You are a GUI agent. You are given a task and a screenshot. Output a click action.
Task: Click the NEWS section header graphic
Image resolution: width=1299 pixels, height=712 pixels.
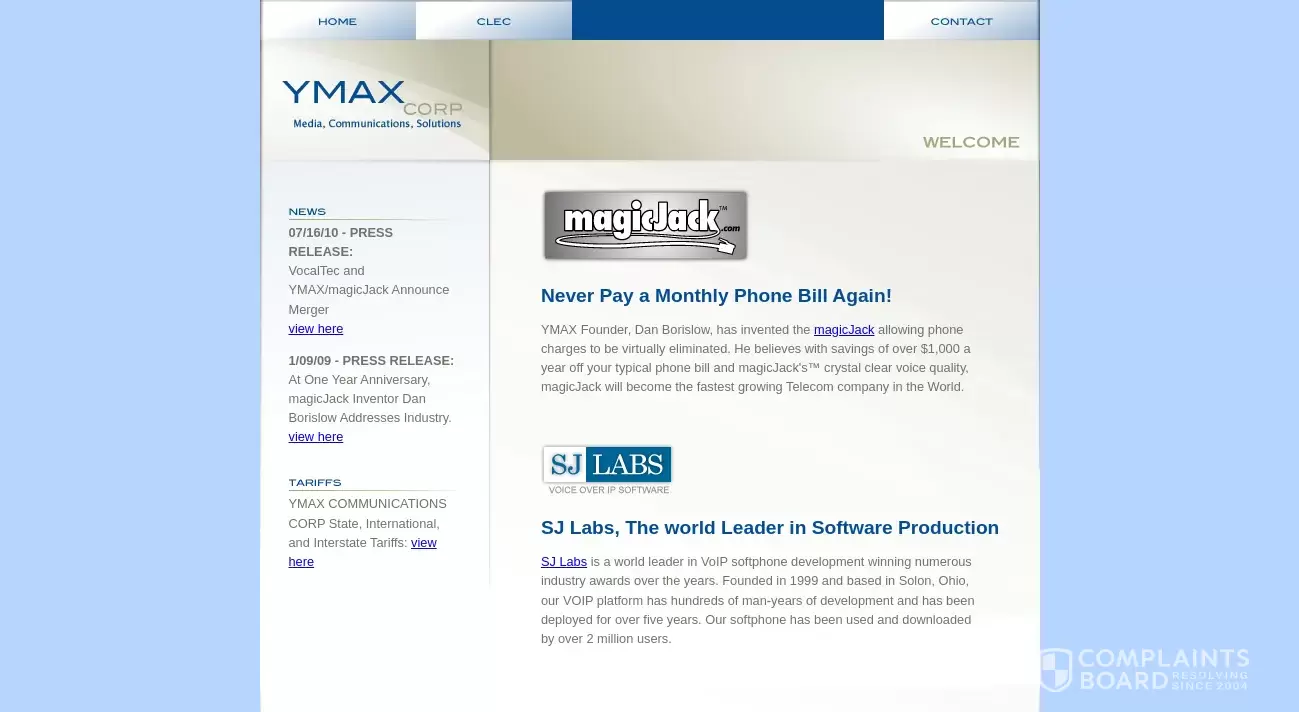click(307, 211)
